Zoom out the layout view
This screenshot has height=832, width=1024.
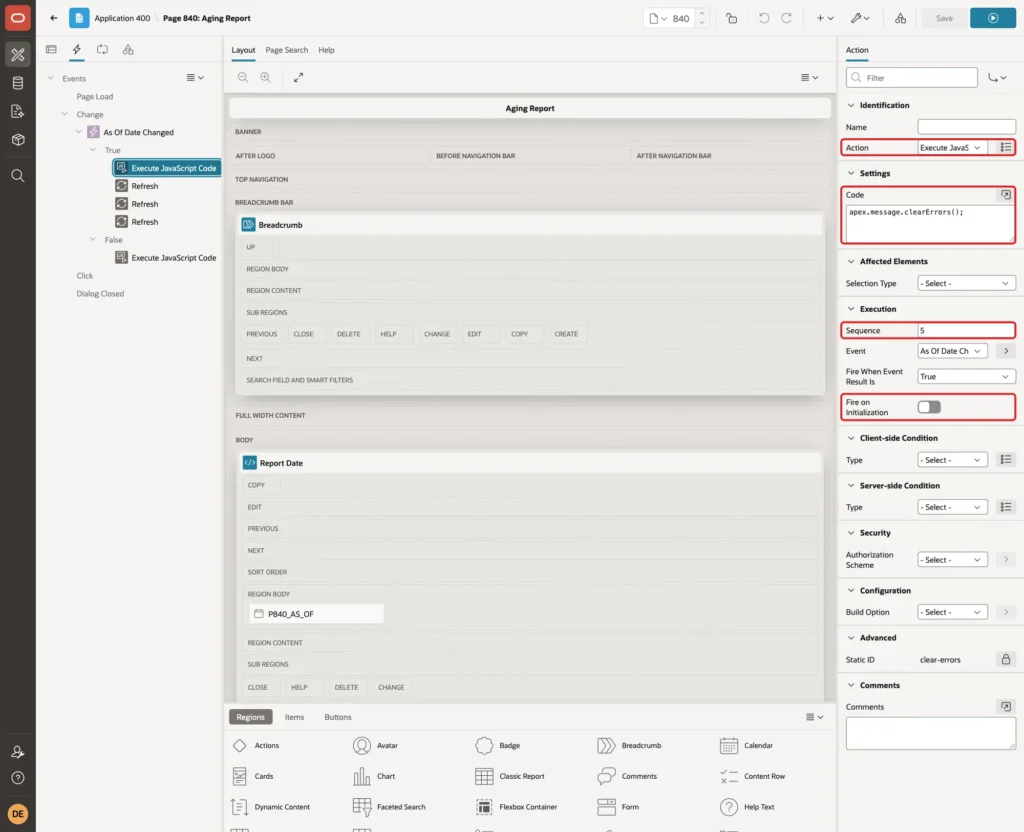pyautogui.click(x=243, y=77)
